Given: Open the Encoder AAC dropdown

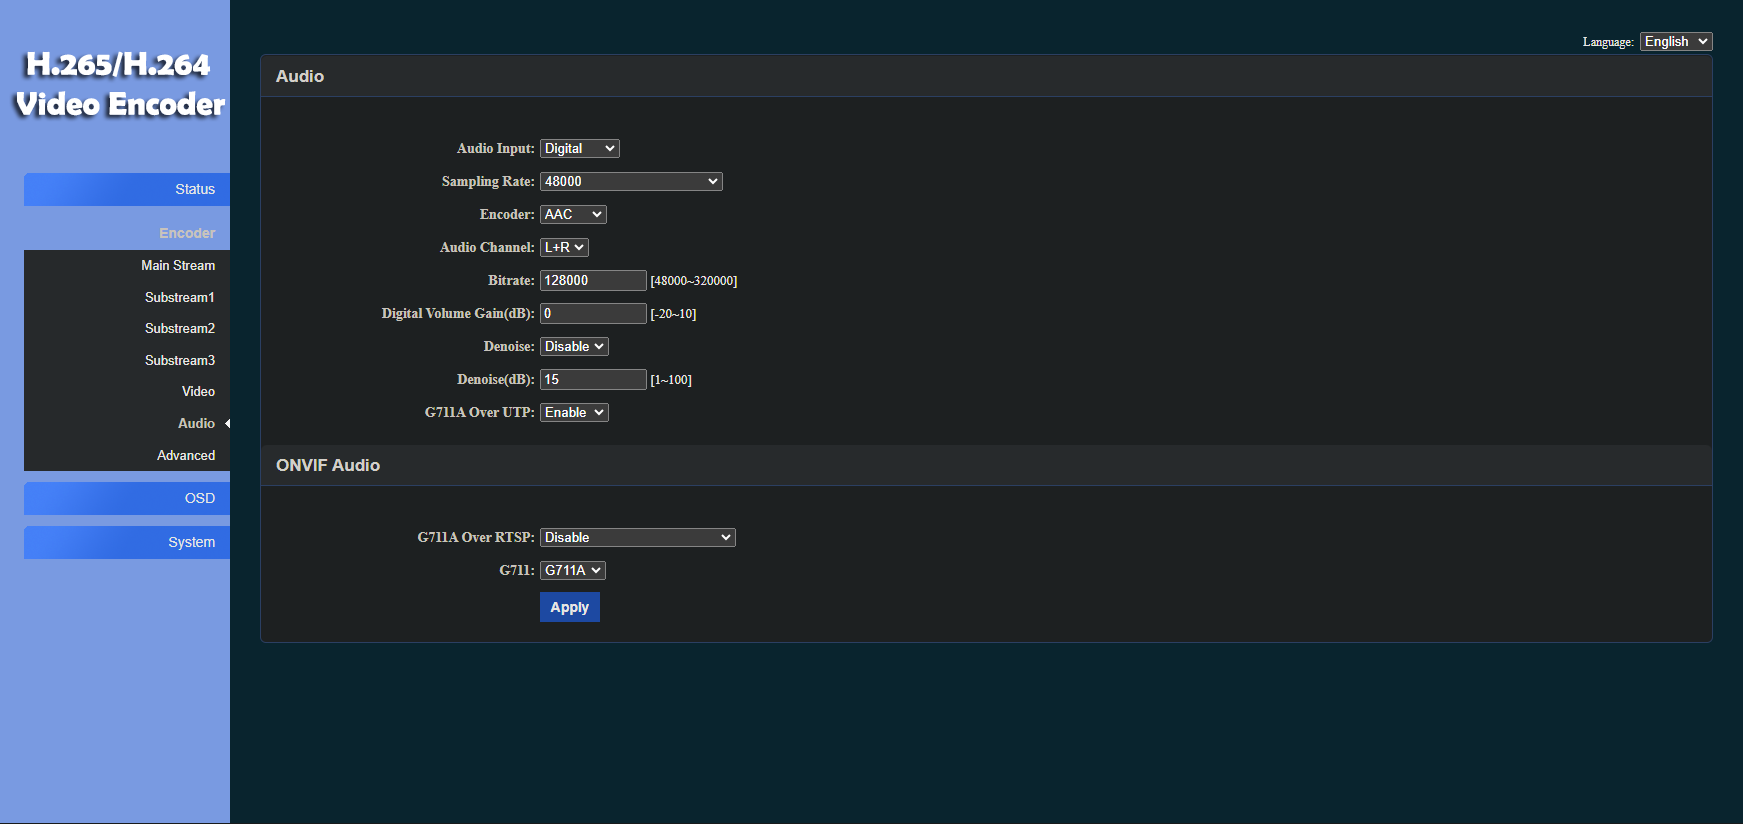Looking at the screenshot, I should tap(573, 214).
